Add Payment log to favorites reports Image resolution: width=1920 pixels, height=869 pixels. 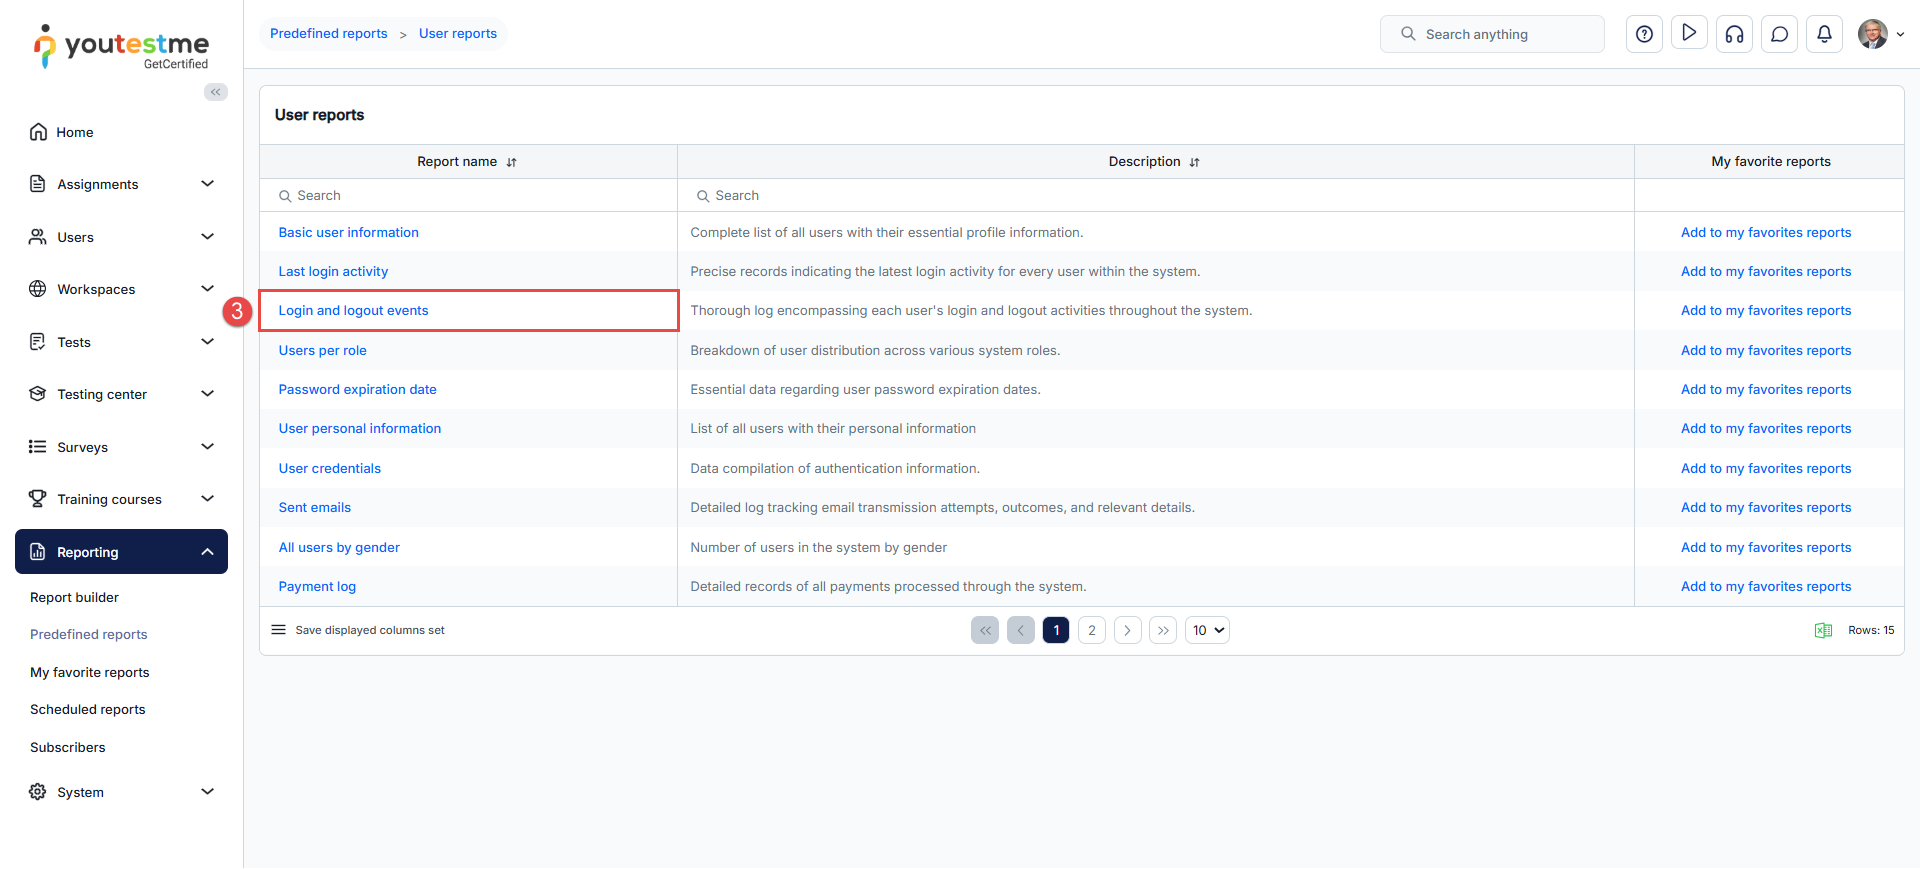[1765, 587]
